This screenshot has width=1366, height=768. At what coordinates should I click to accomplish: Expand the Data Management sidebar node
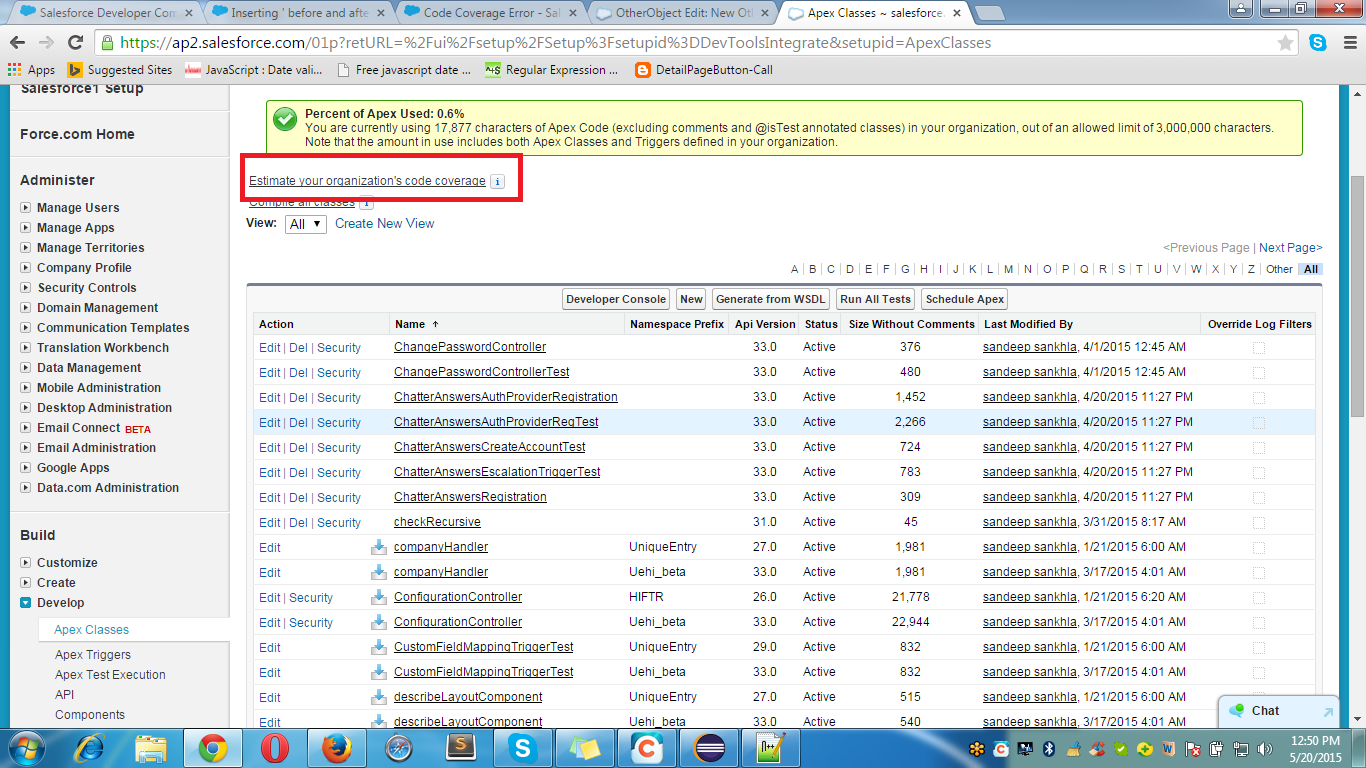pos(26,368)
